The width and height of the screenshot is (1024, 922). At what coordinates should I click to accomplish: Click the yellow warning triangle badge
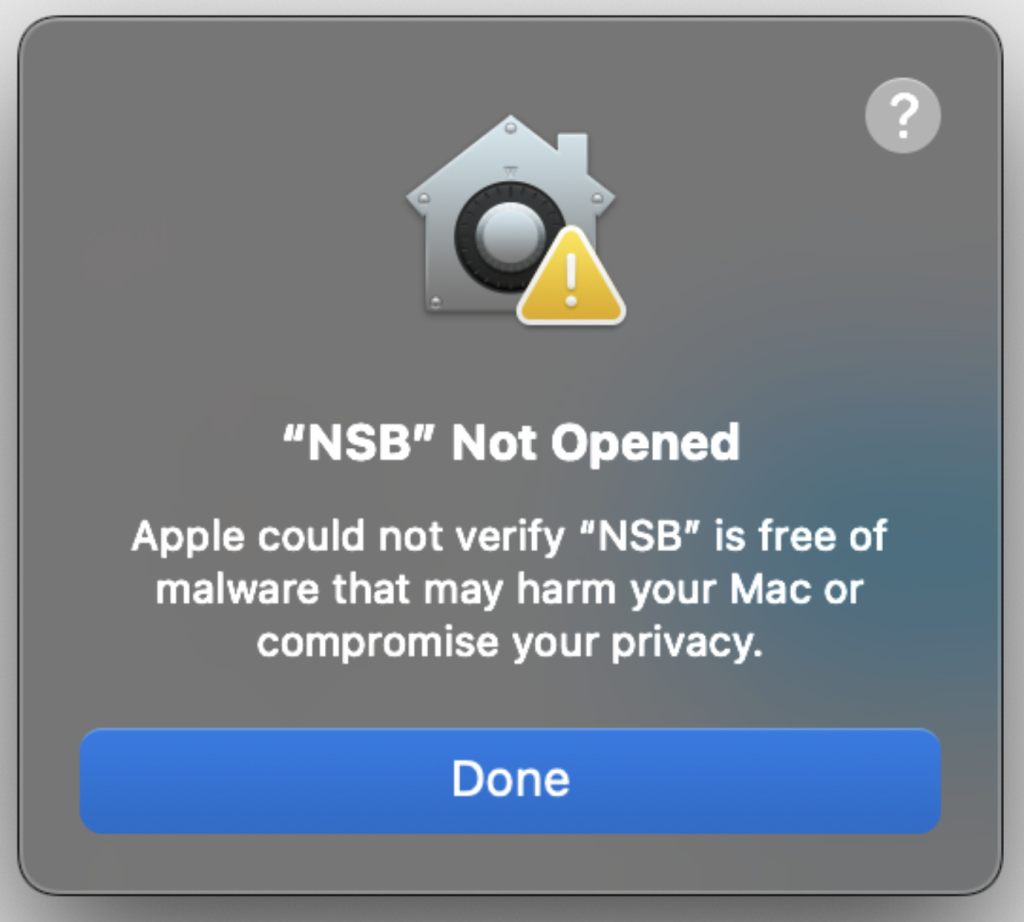(x=571, y=276)
